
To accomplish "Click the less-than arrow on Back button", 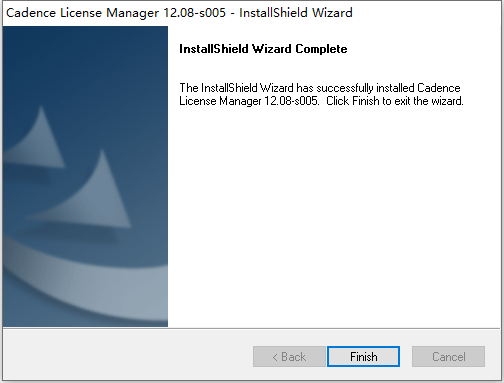I will [x=275, y=357].
